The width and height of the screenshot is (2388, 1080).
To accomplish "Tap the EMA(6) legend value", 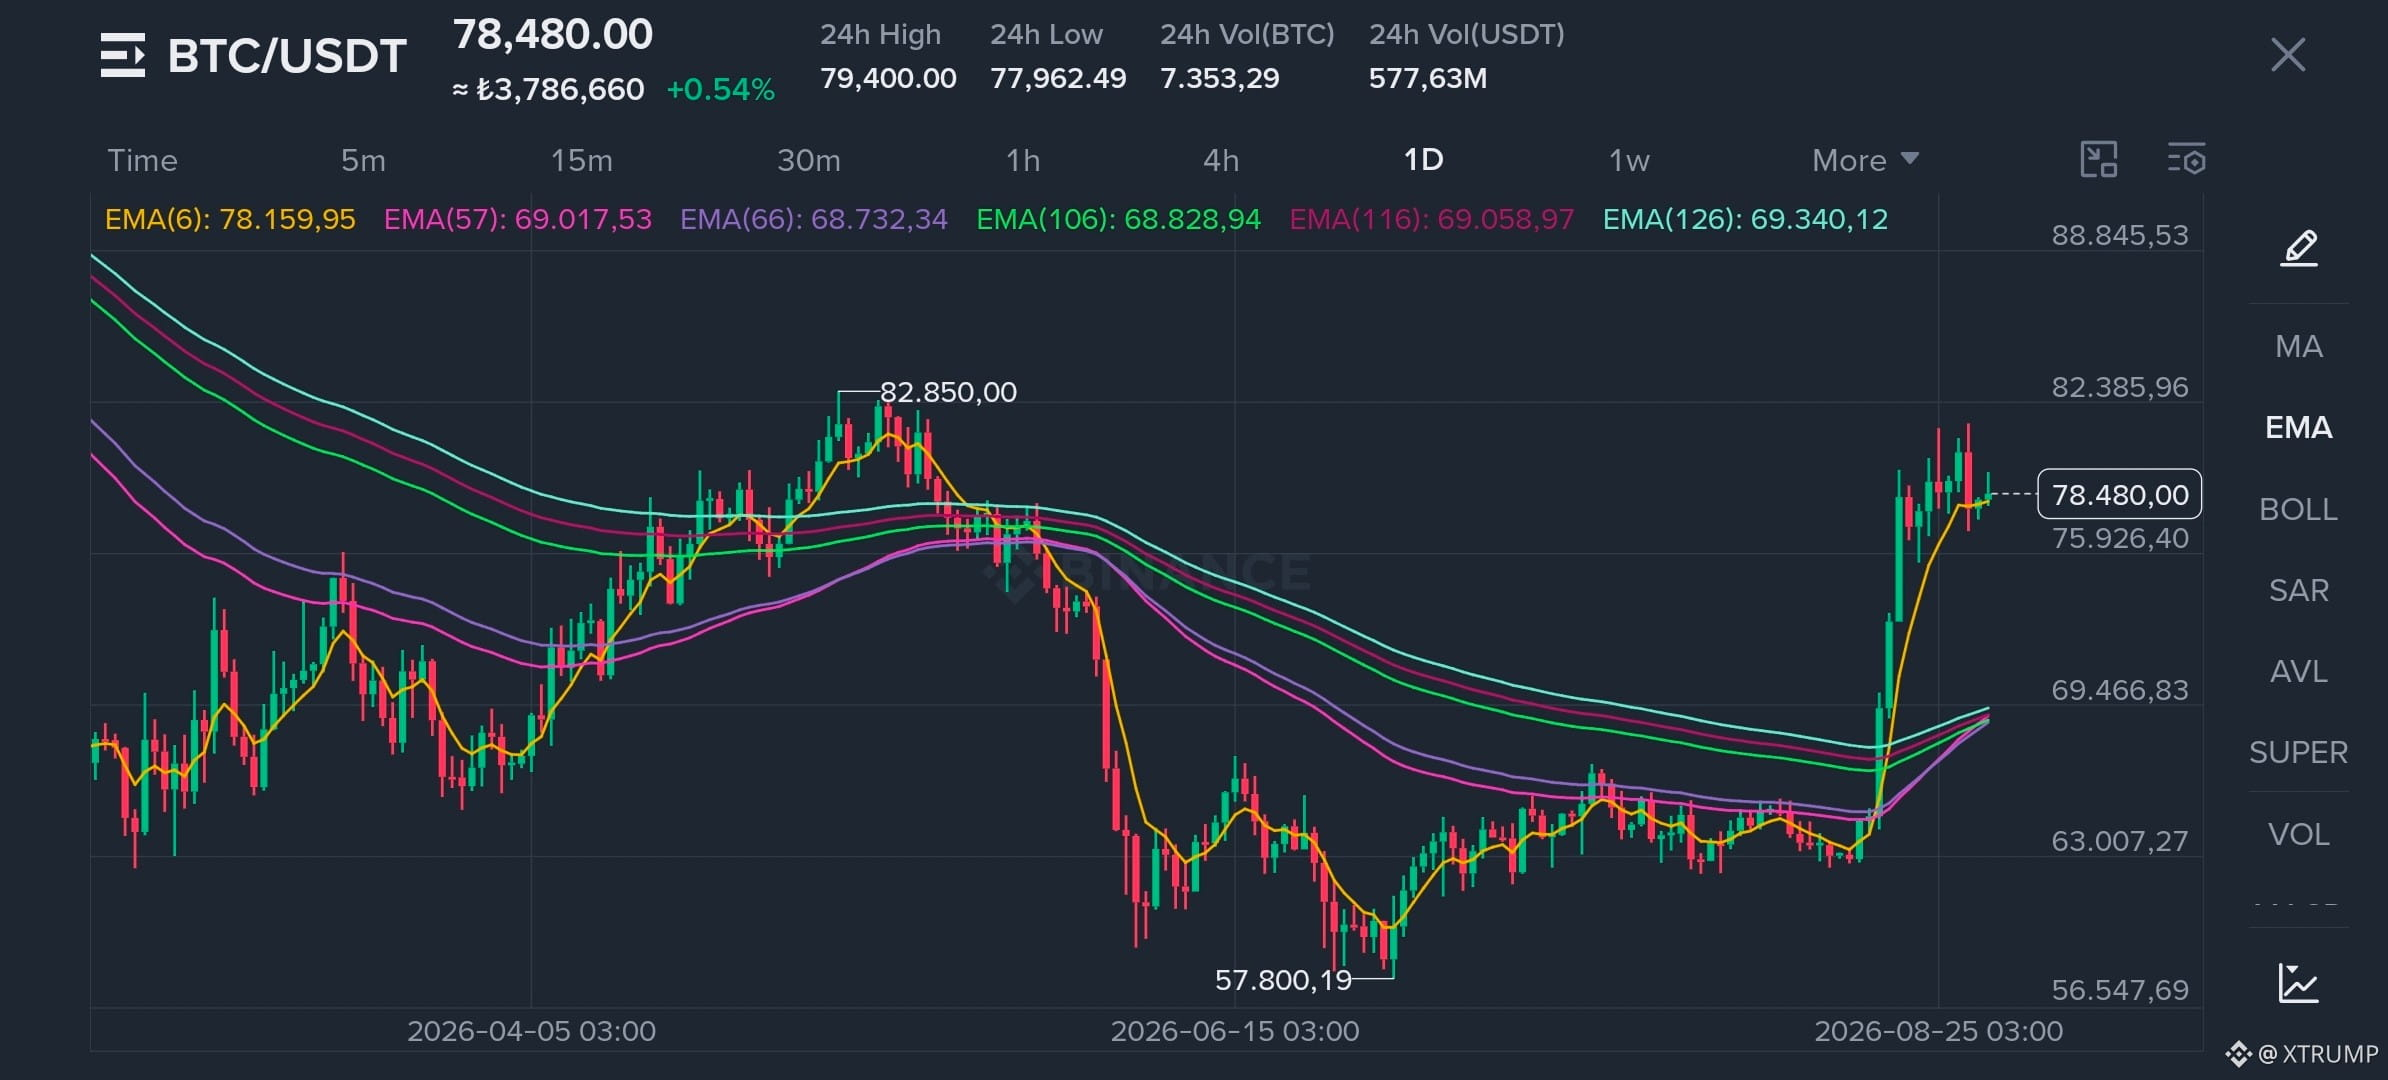I will (x=230, y=220).
